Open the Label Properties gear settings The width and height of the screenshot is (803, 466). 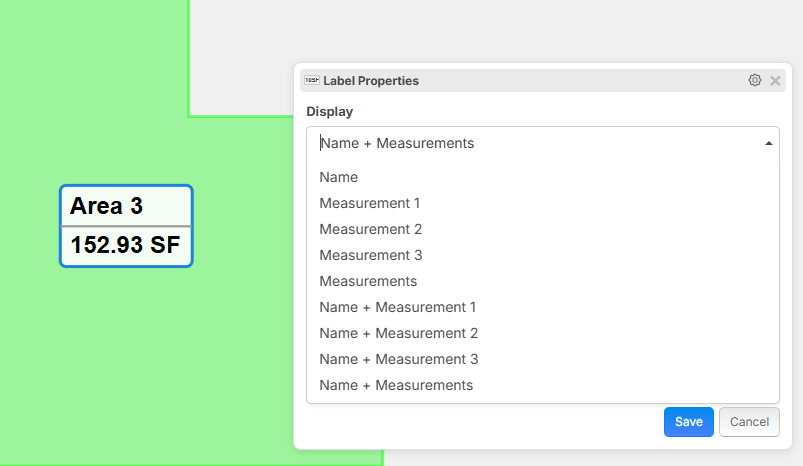click(754, 80)
